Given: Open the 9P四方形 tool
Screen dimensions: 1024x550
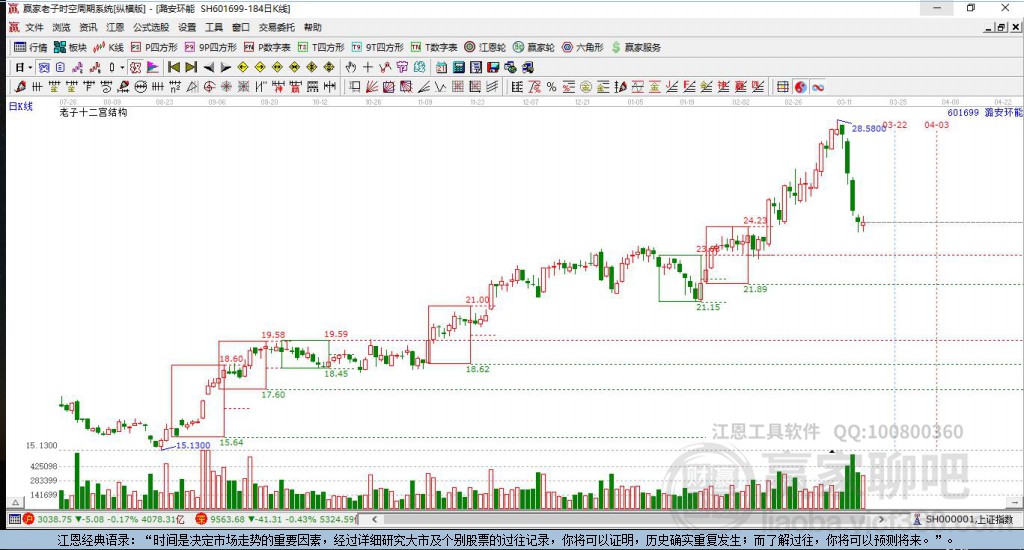Looking at the screenshot, I should 210,47.
